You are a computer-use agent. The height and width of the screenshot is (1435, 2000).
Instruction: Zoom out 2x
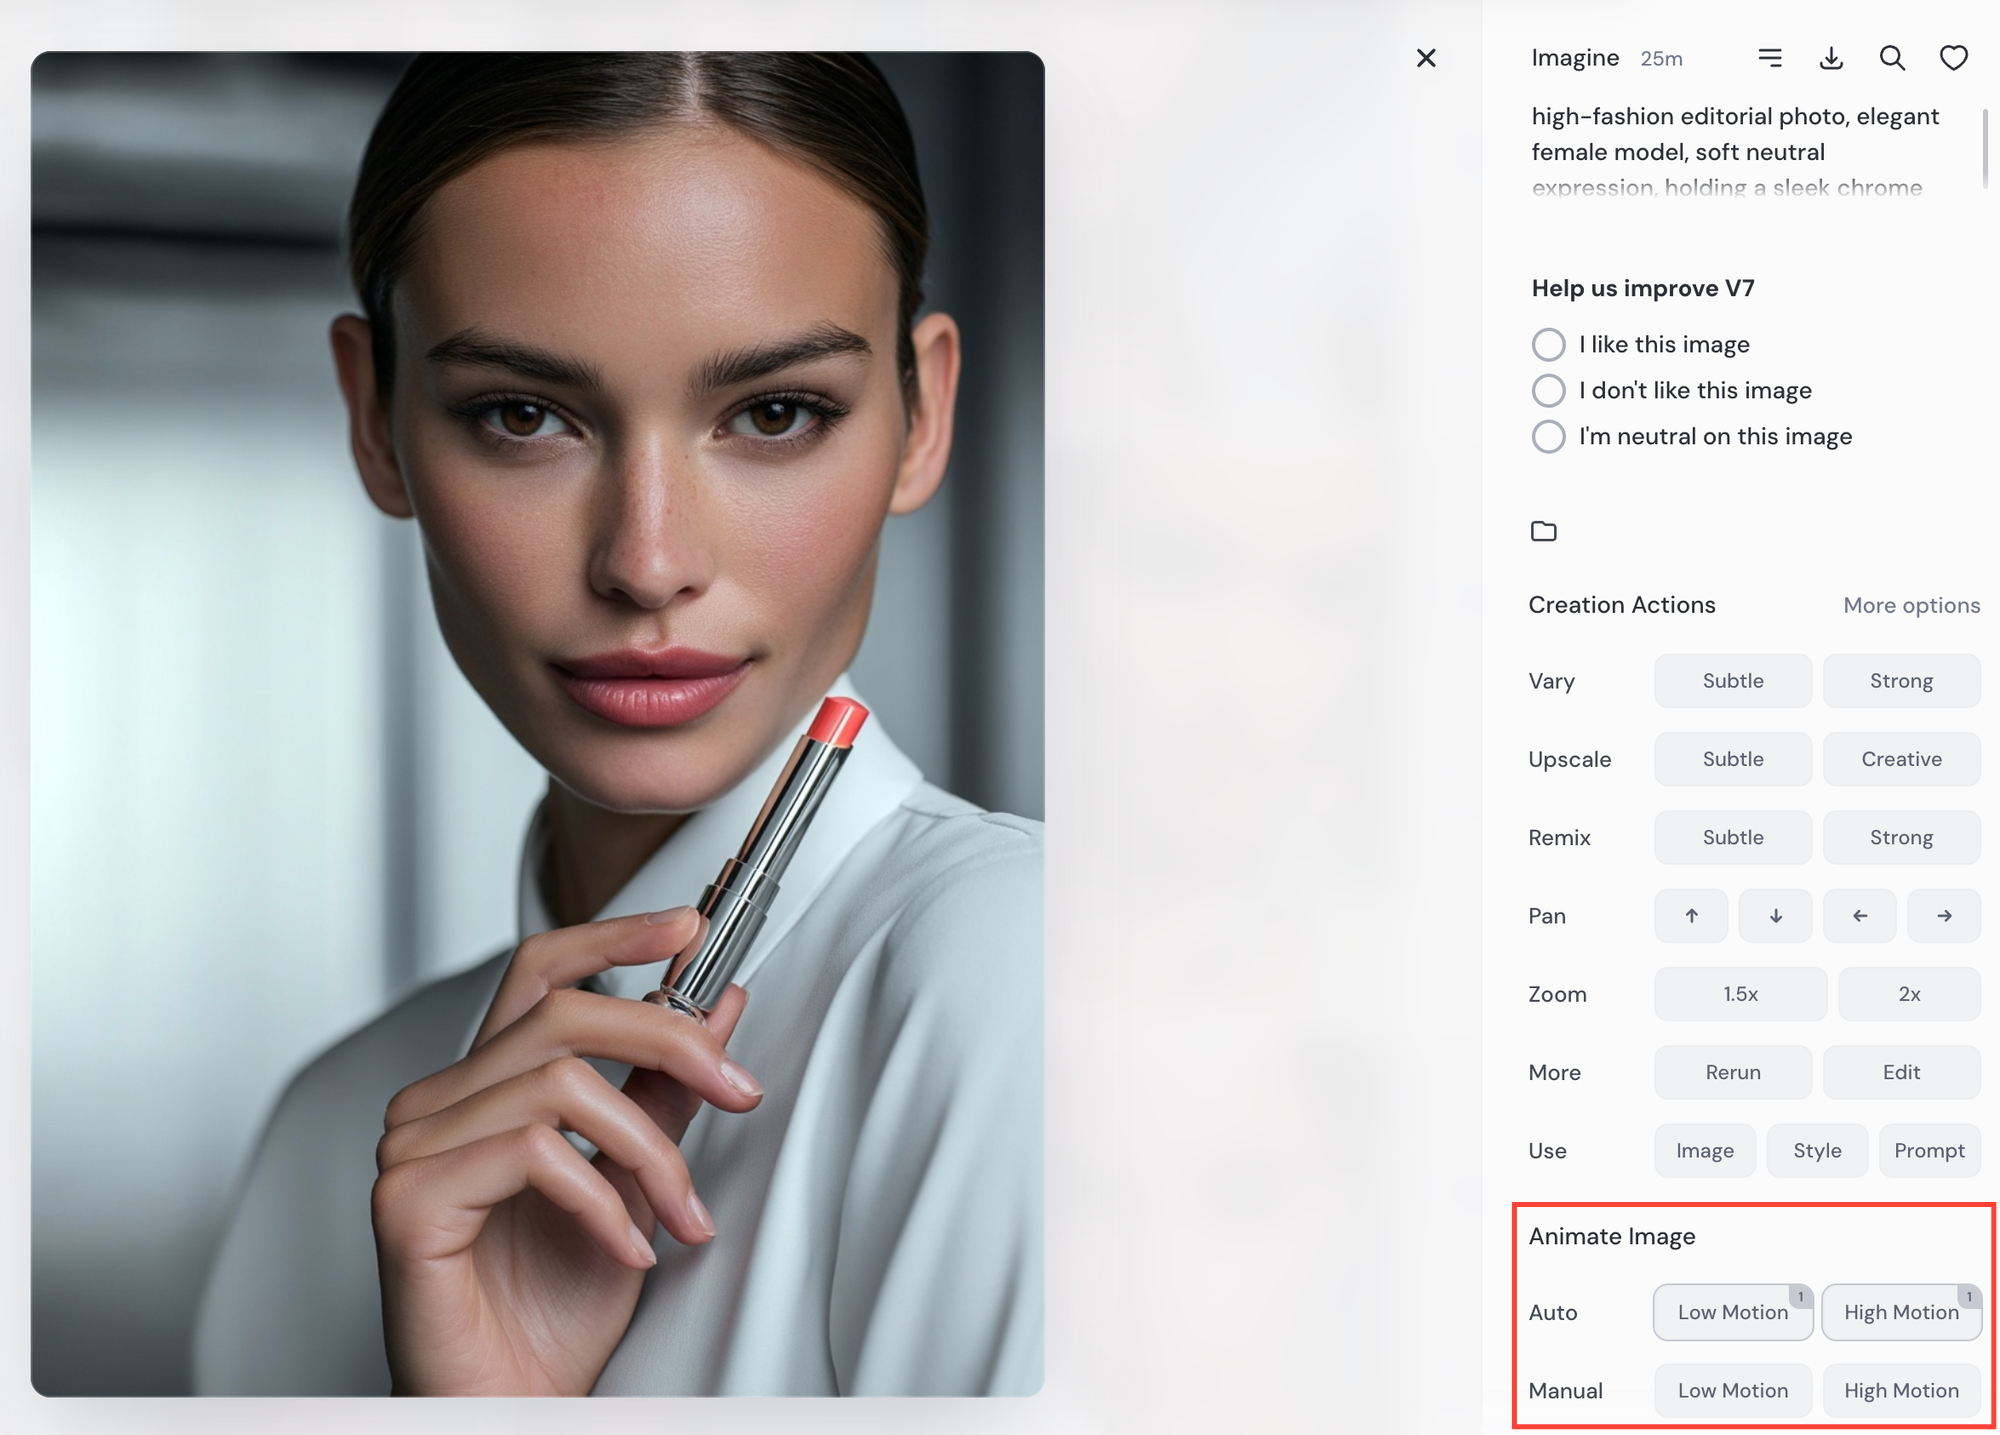pos(1909,994)
